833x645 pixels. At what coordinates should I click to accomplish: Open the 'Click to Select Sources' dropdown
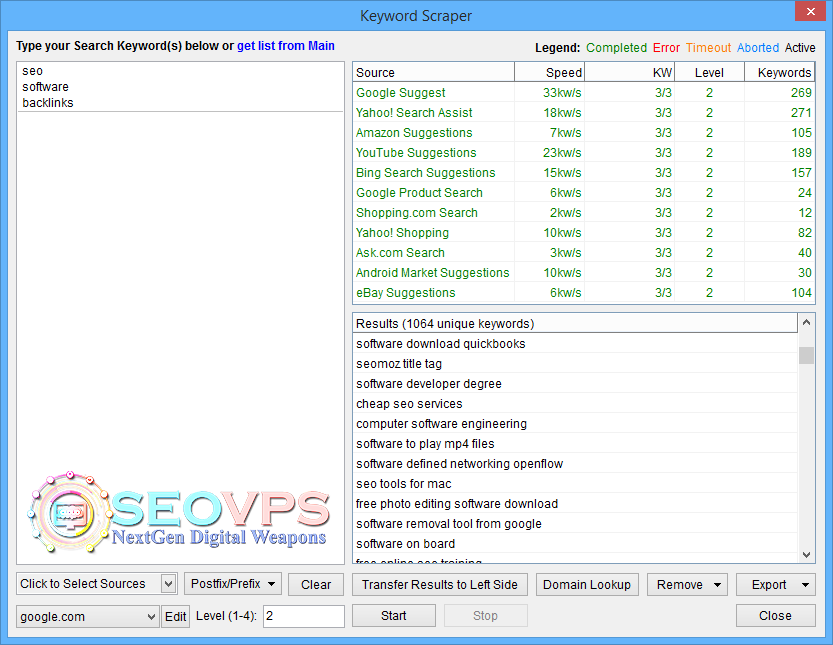97,584
